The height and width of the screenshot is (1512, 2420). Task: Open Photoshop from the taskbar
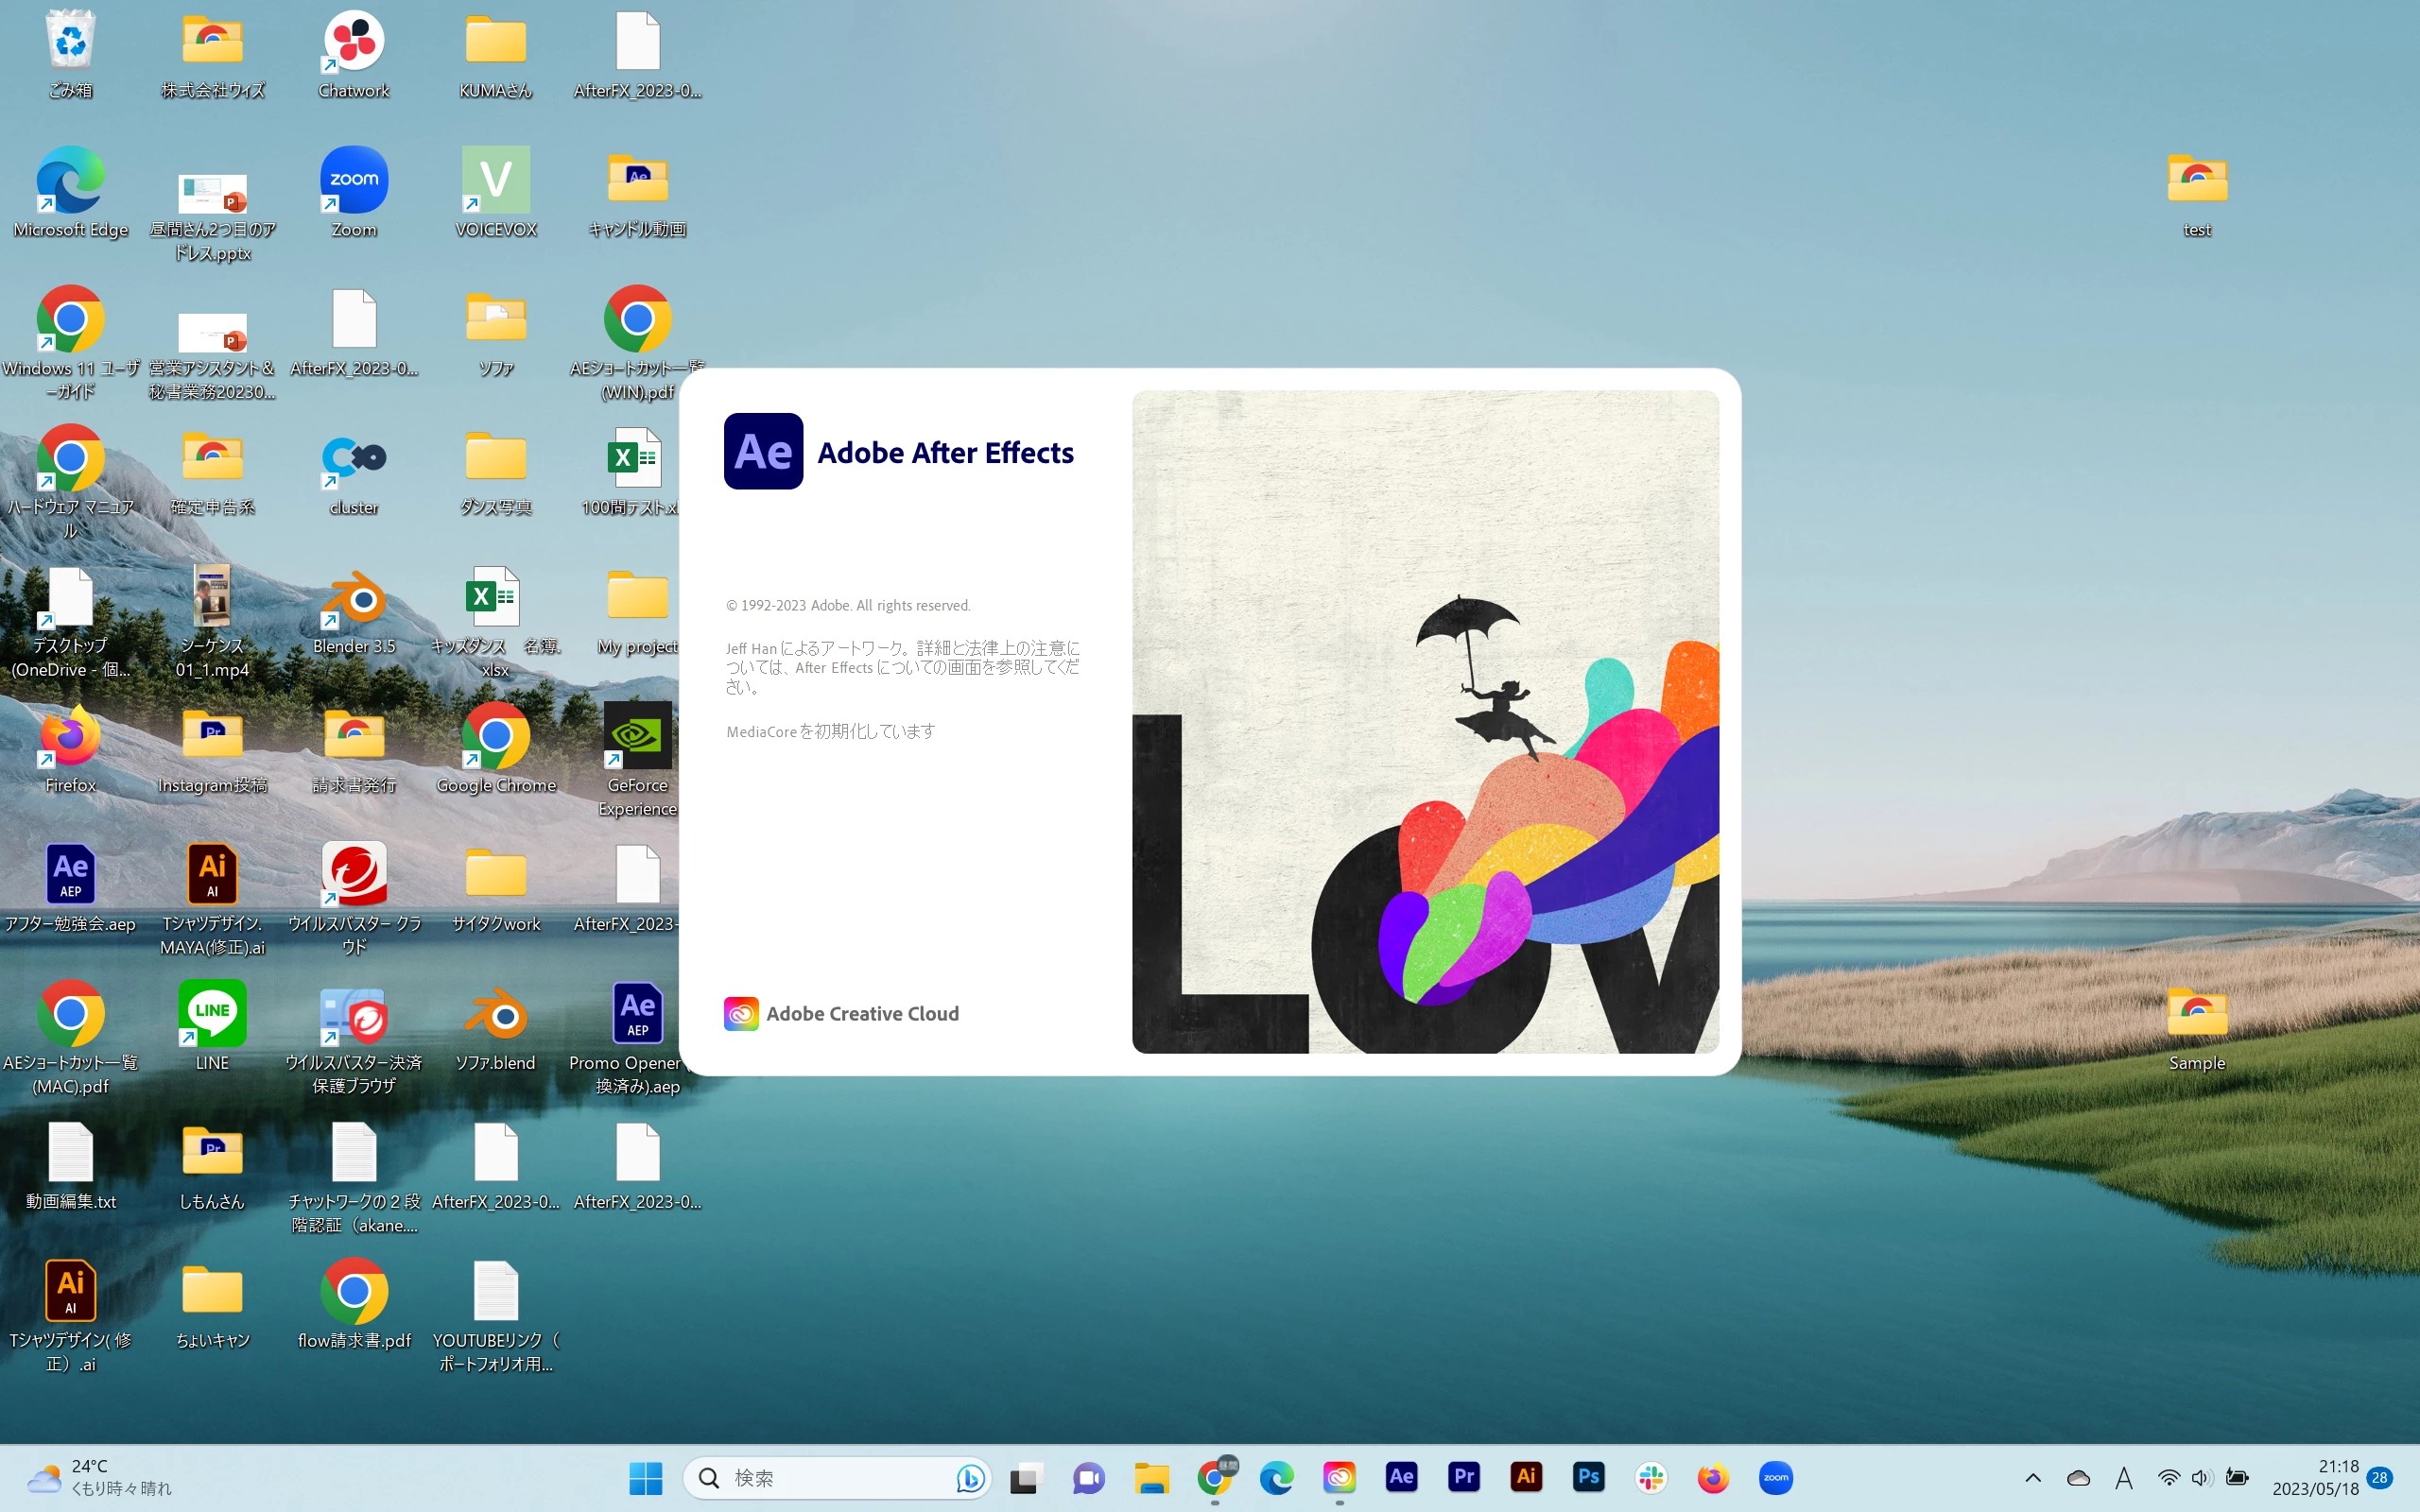tap(1588, 1477)
